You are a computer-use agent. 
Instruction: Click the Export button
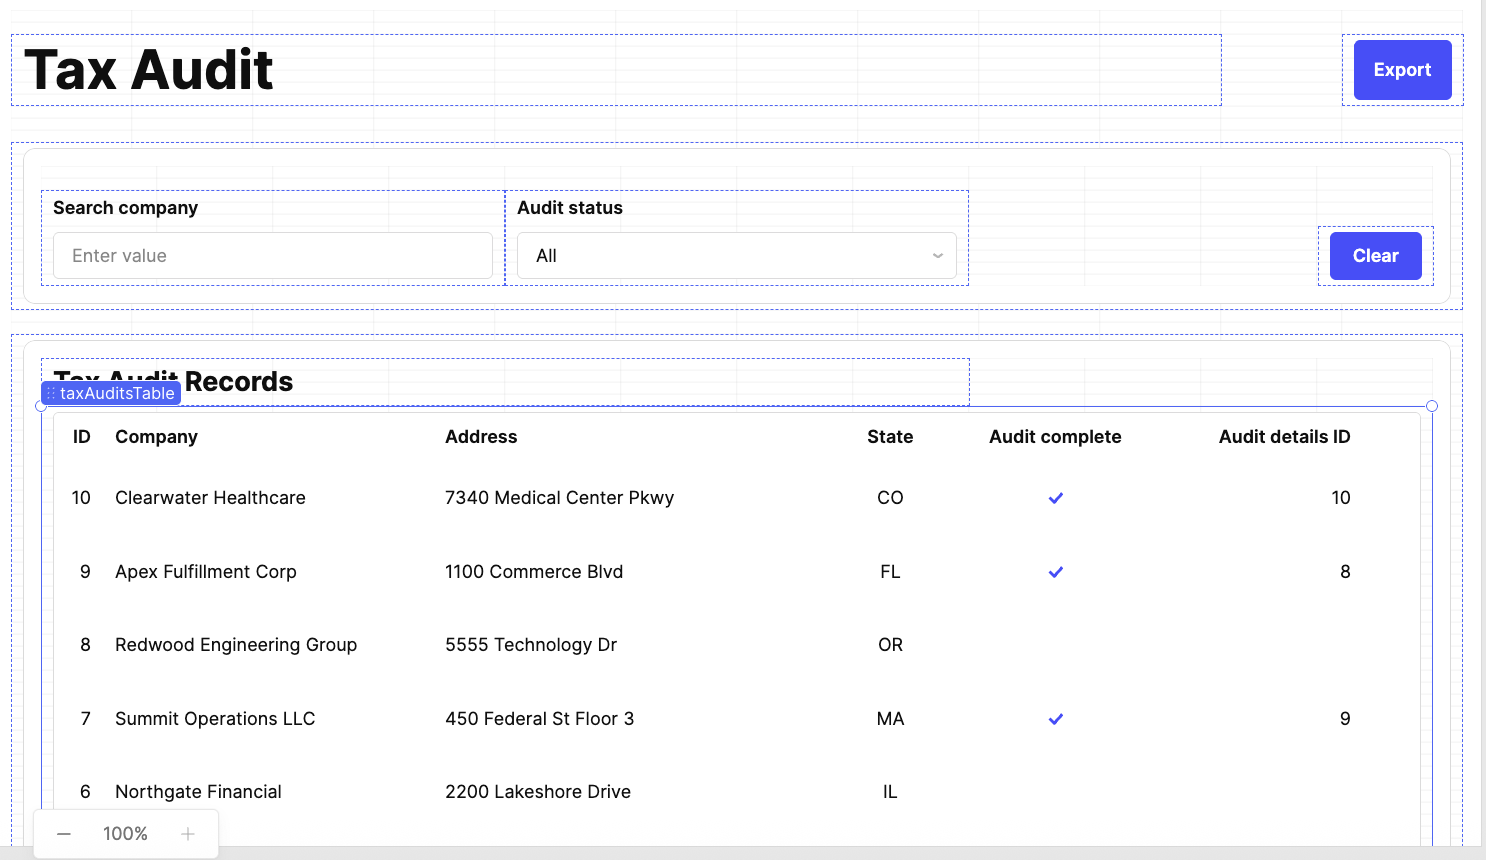point(1401,69)
